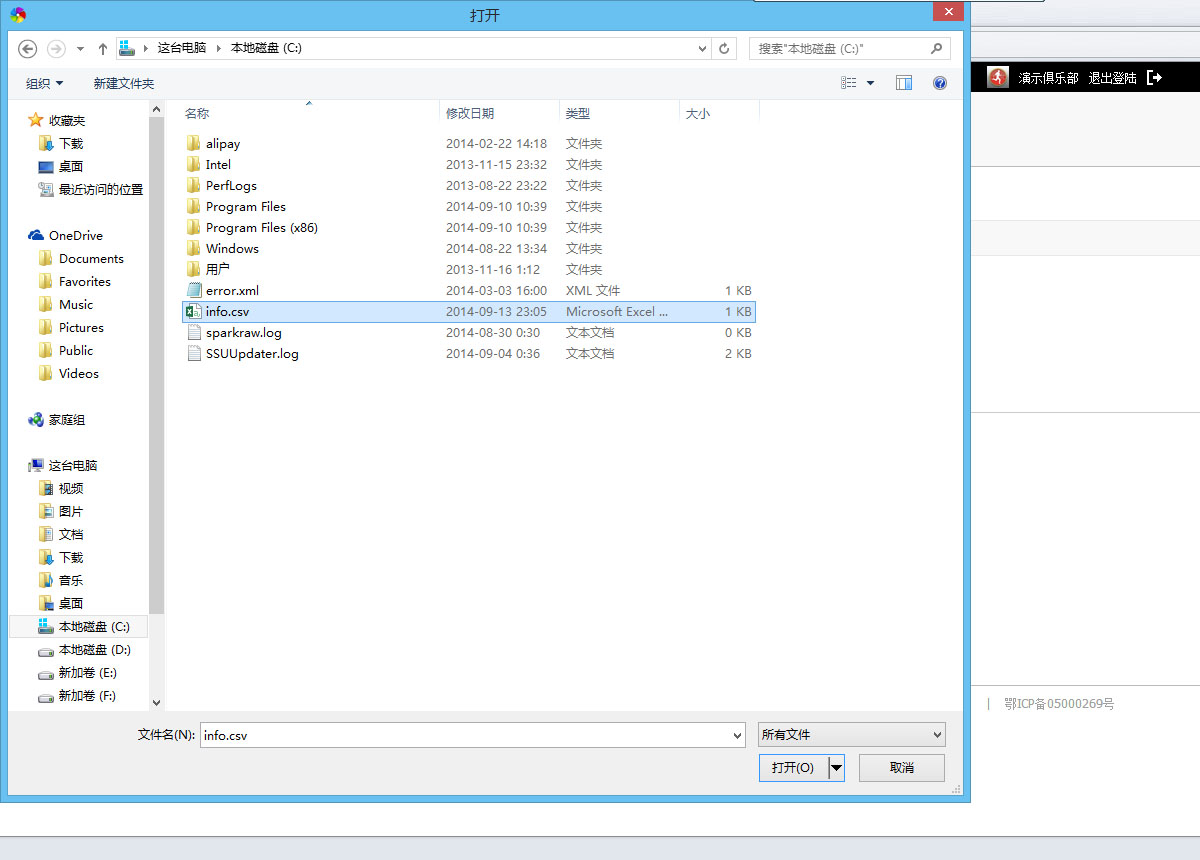The width and height of the screenshot is (1200, 860).
Task: Select 本地磁盘 (D:) in navigation pane
Action: pos(94,650)
